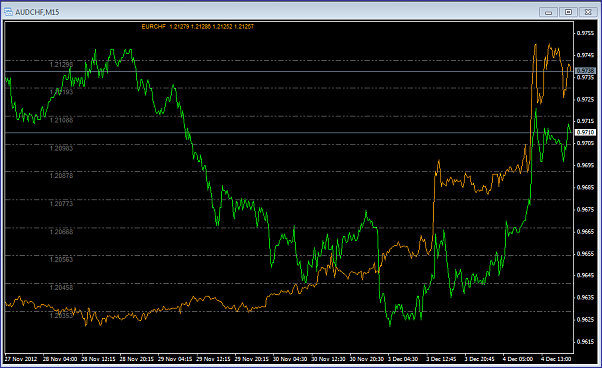Click the AUDCHF chart window icon
Image resolution: width=602 pixels, height=368 pixels.
pos(8,12)
